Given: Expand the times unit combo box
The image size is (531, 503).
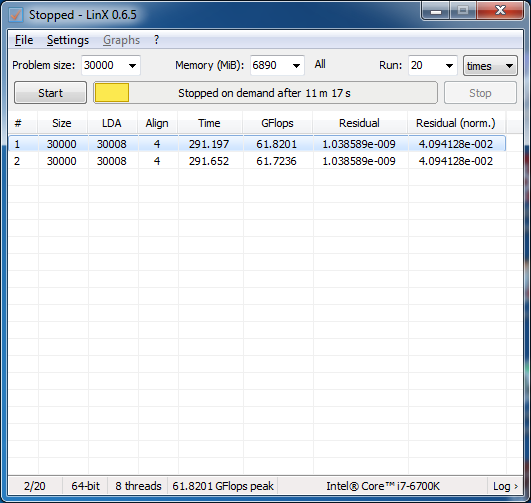Looking at the screenshot, I should click(490, 66).
